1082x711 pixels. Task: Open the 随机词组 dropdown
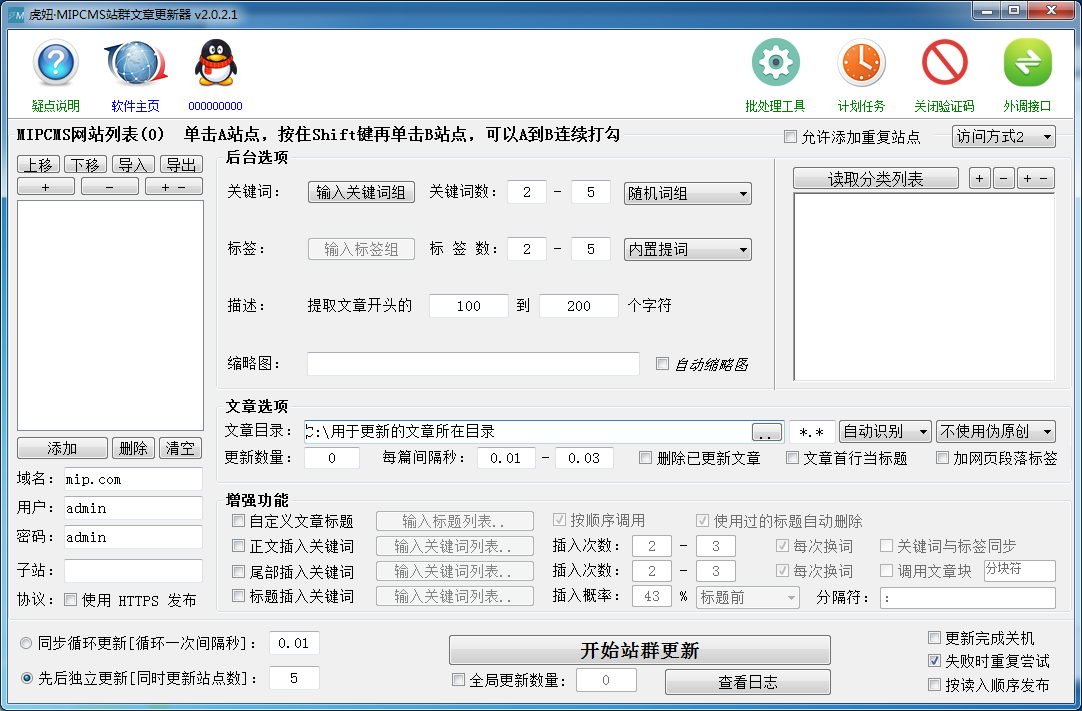point(687,193)
